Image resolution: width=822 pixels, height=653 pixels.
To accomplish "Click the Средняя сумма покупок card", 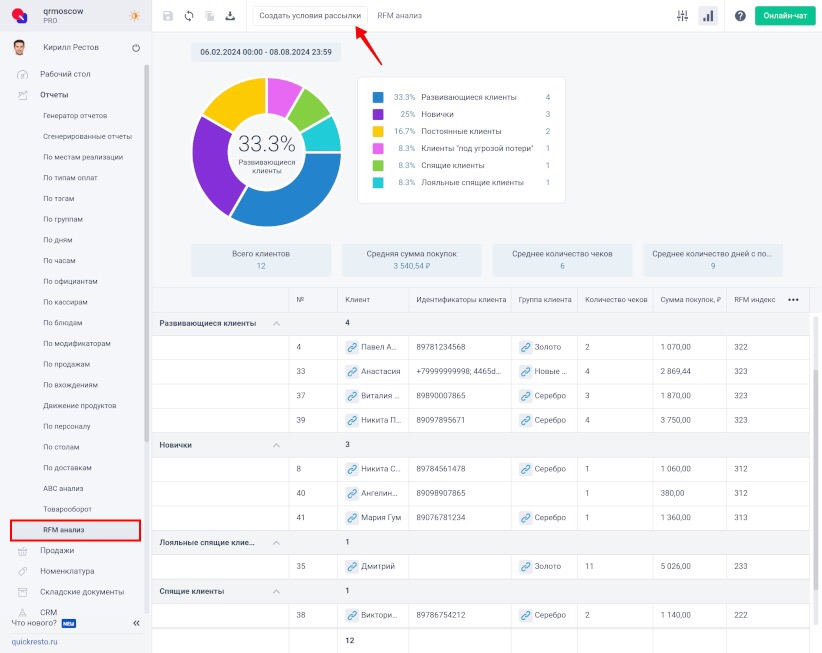I will pyautogui.click(x=412, y=260).
